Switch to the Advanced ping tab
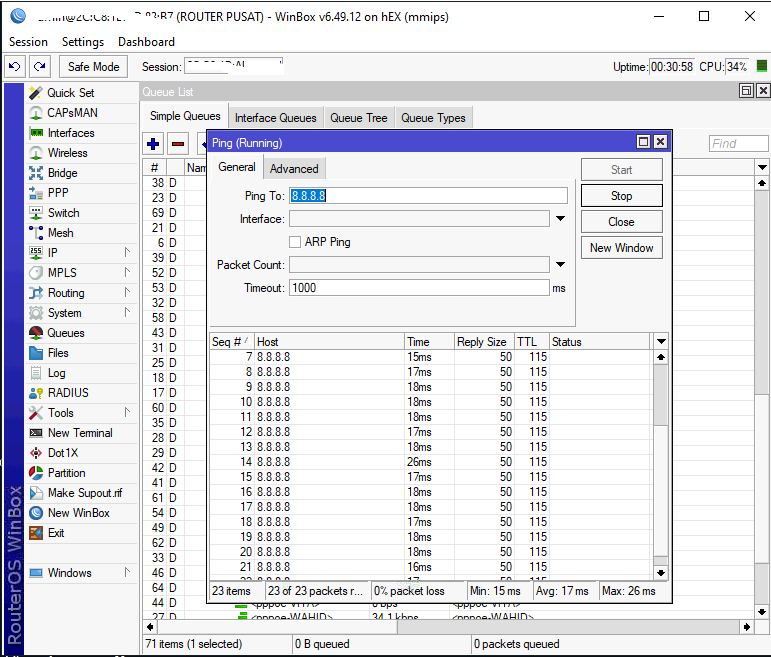 (x=294, y=168)
